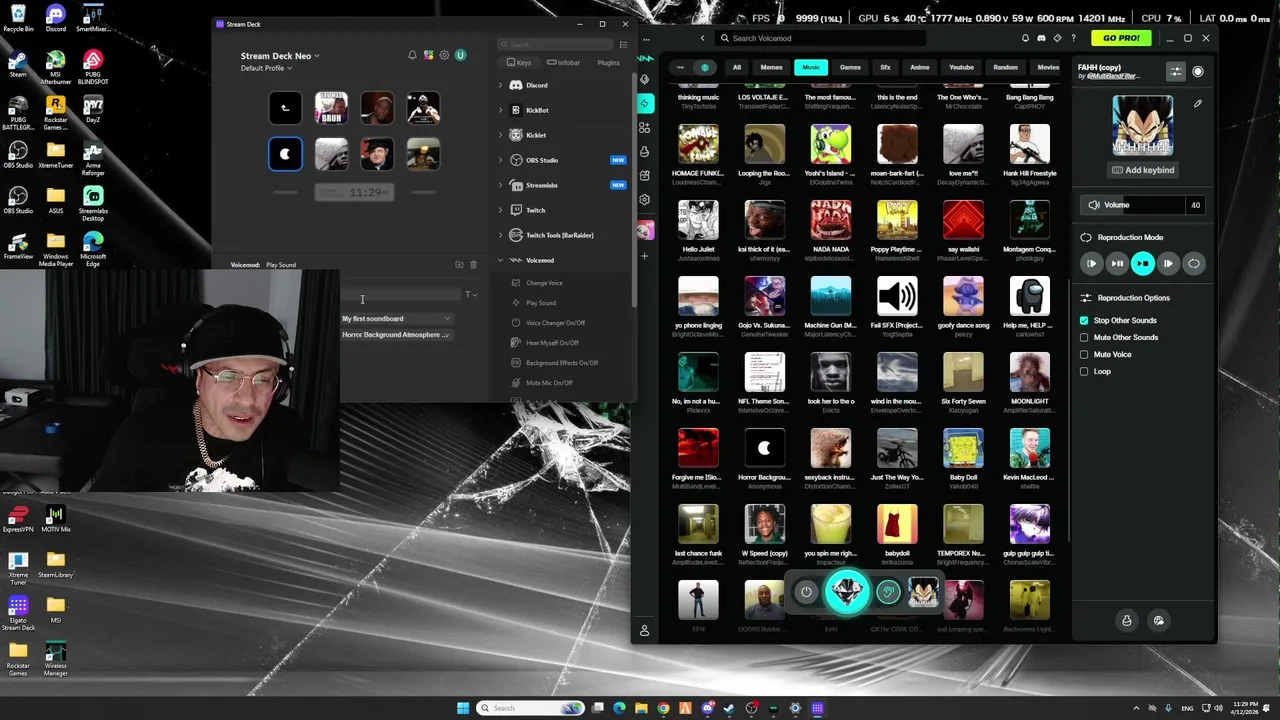This screenshot has height=720, width=1280.
Task: Open the Discord link icon in Voicemod header
Action: point(1041,38)
